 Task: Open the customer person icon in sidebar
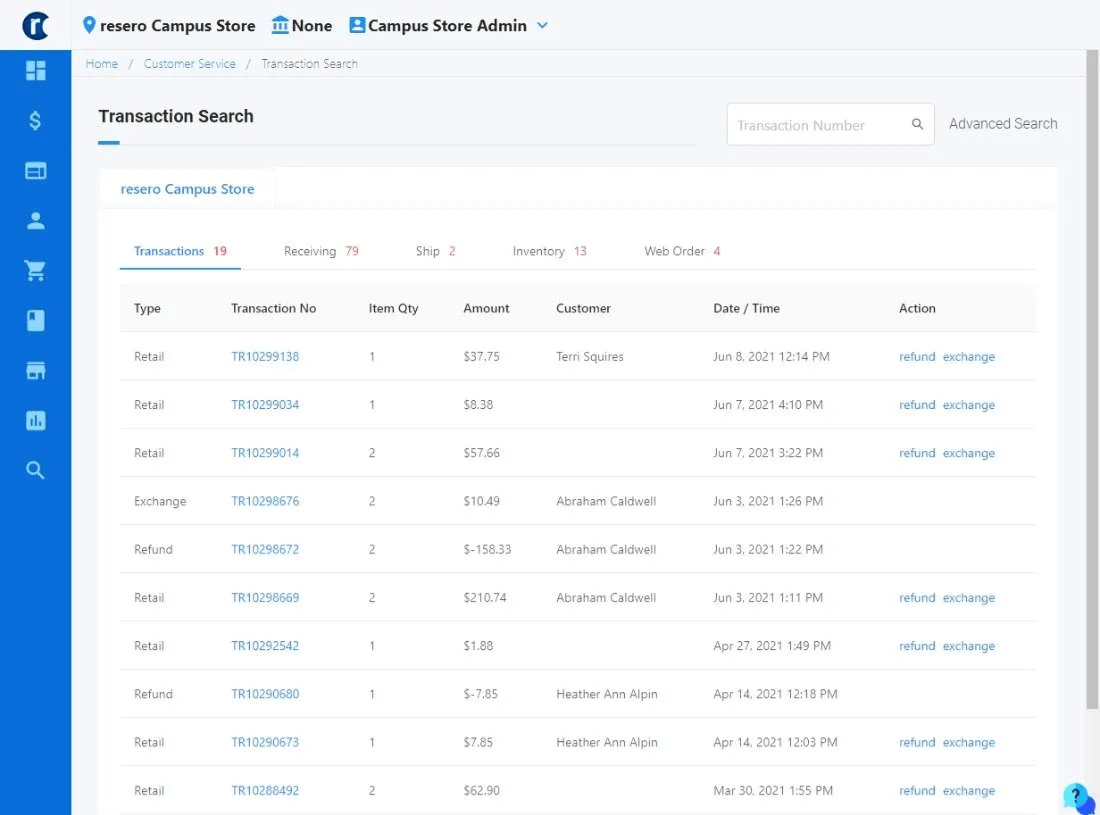click(x=35, y=221)
